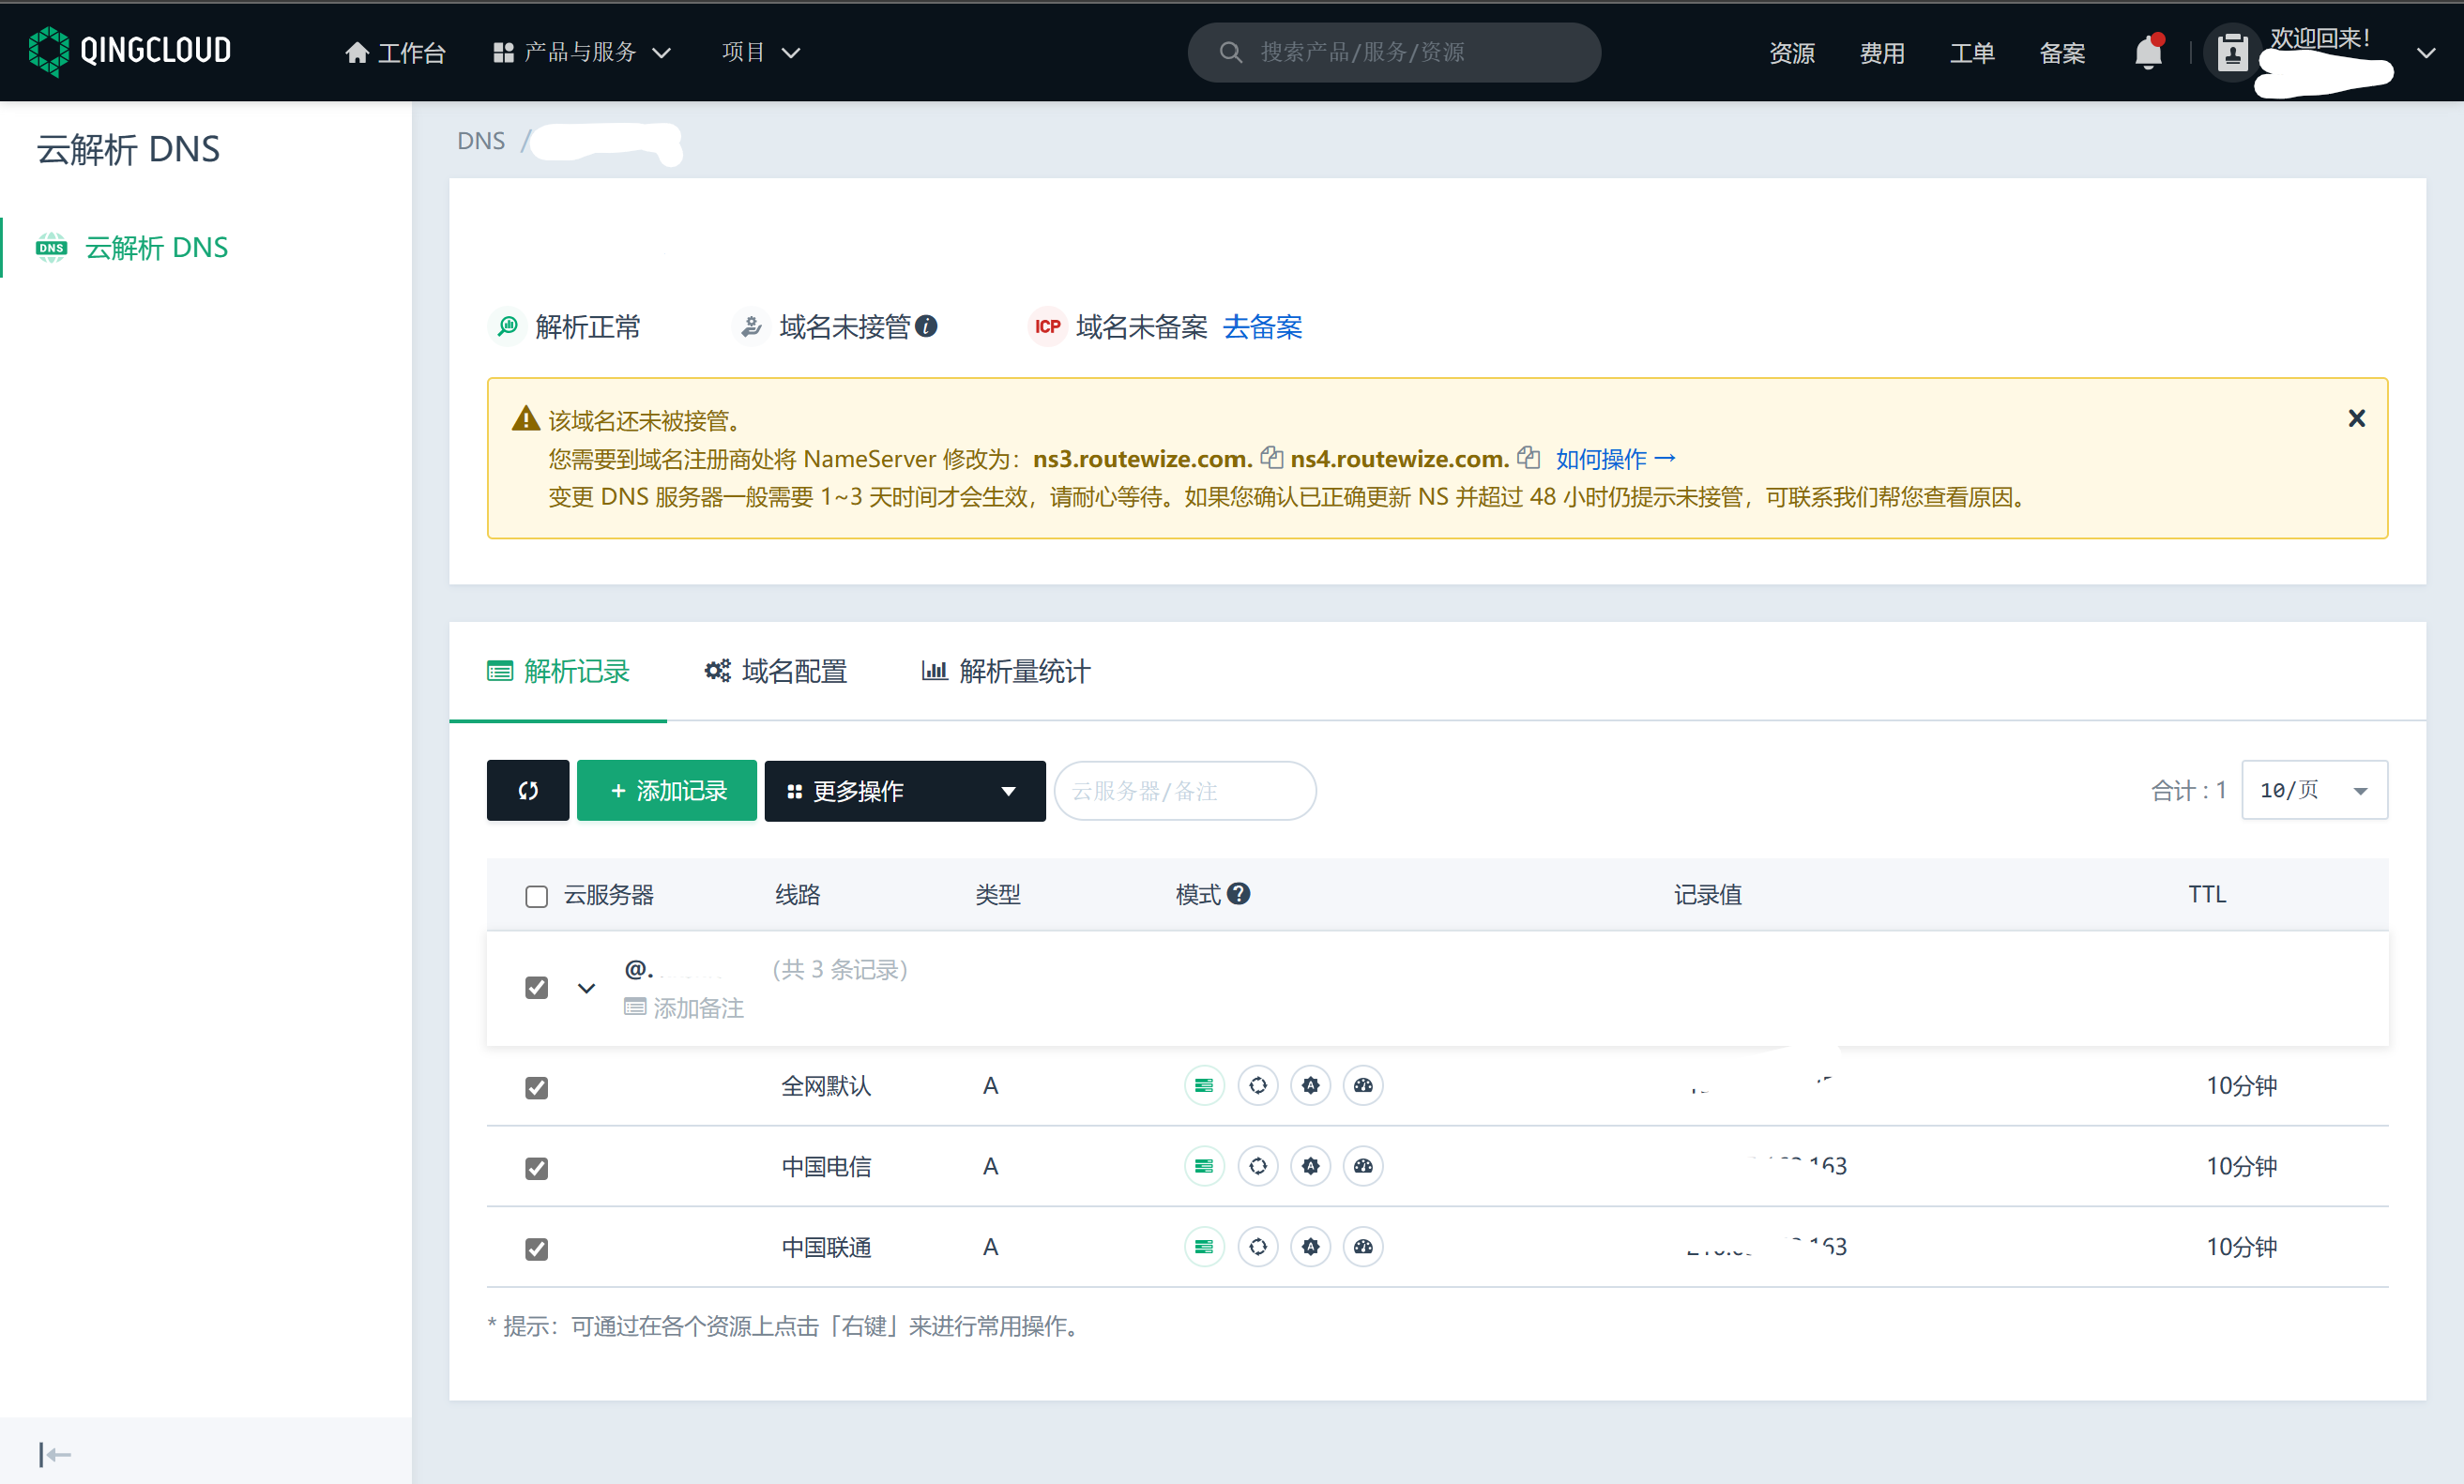Click the weight dashboard icon on 全网默认 row
Viewport: 2464px width, 1484px height.
(x=1363, y=1085)
